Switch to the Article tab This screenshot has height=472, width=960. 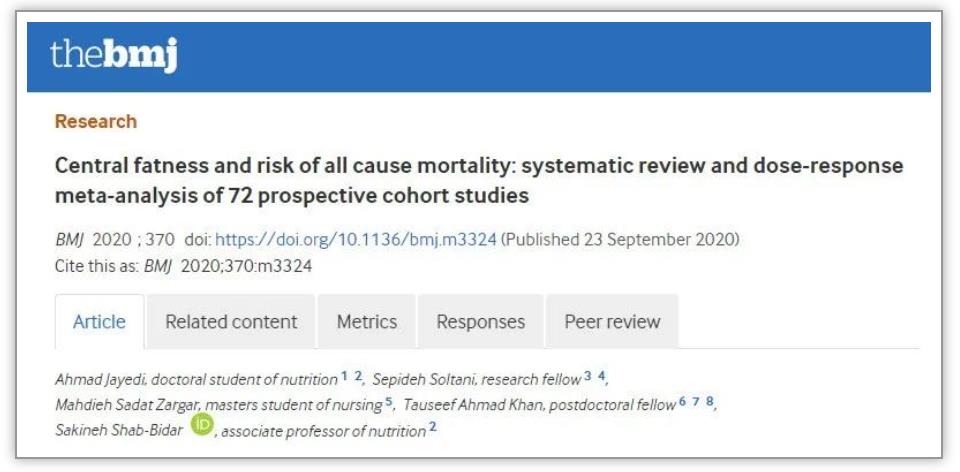tap(99, 322)
